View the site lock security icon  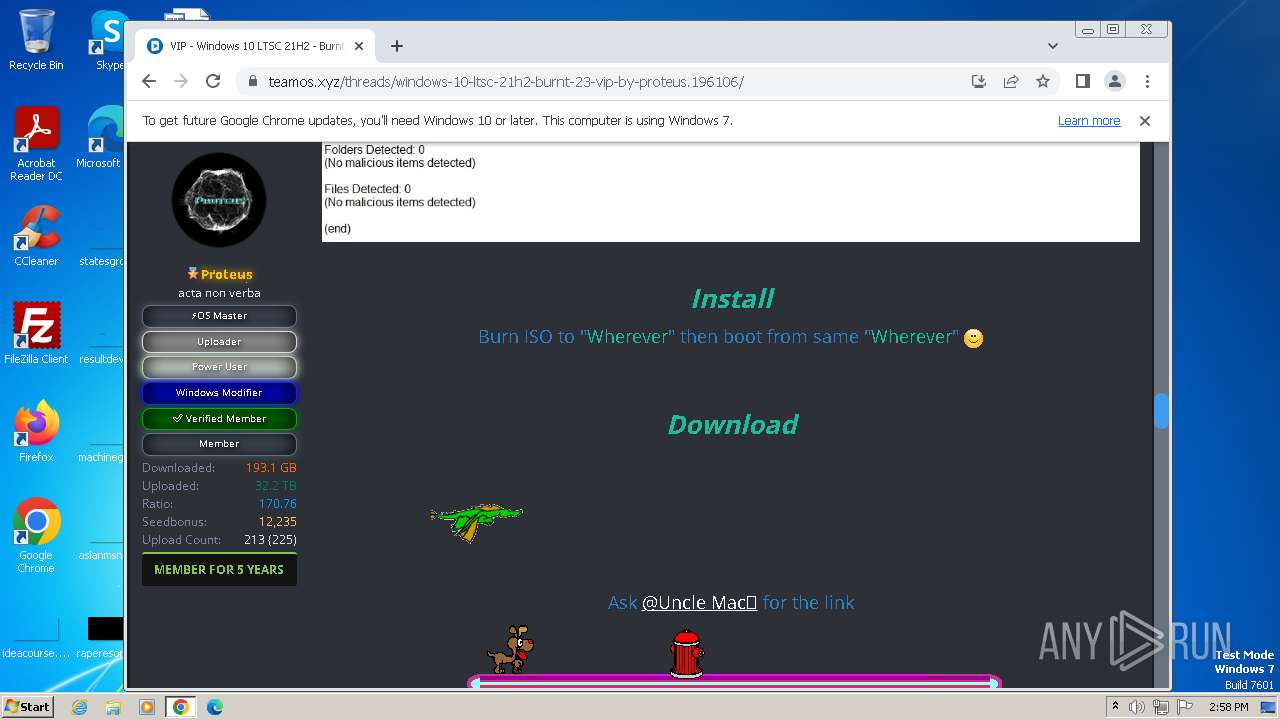pos(252,81)
